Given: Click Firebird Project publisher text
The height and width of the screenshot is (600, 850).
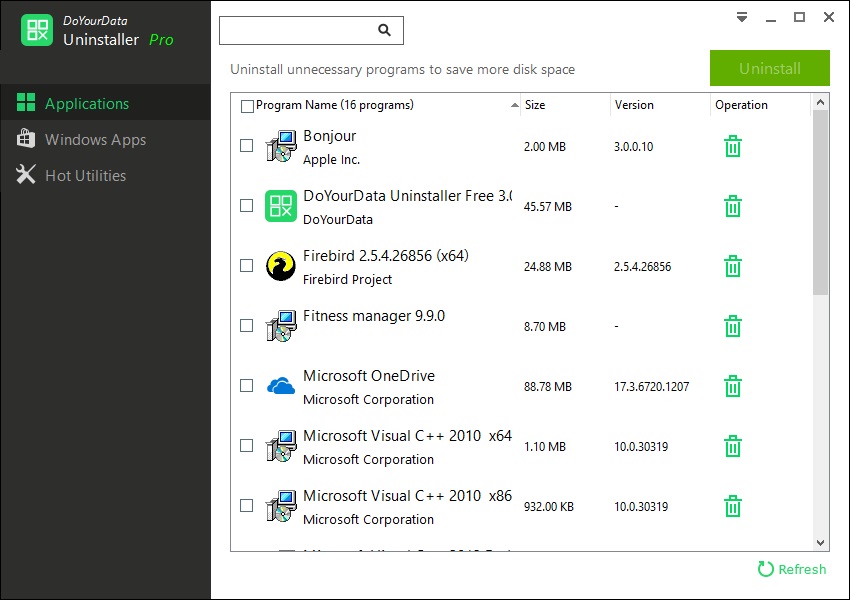Looking at the screenshot, I should [x=347, y=280].
